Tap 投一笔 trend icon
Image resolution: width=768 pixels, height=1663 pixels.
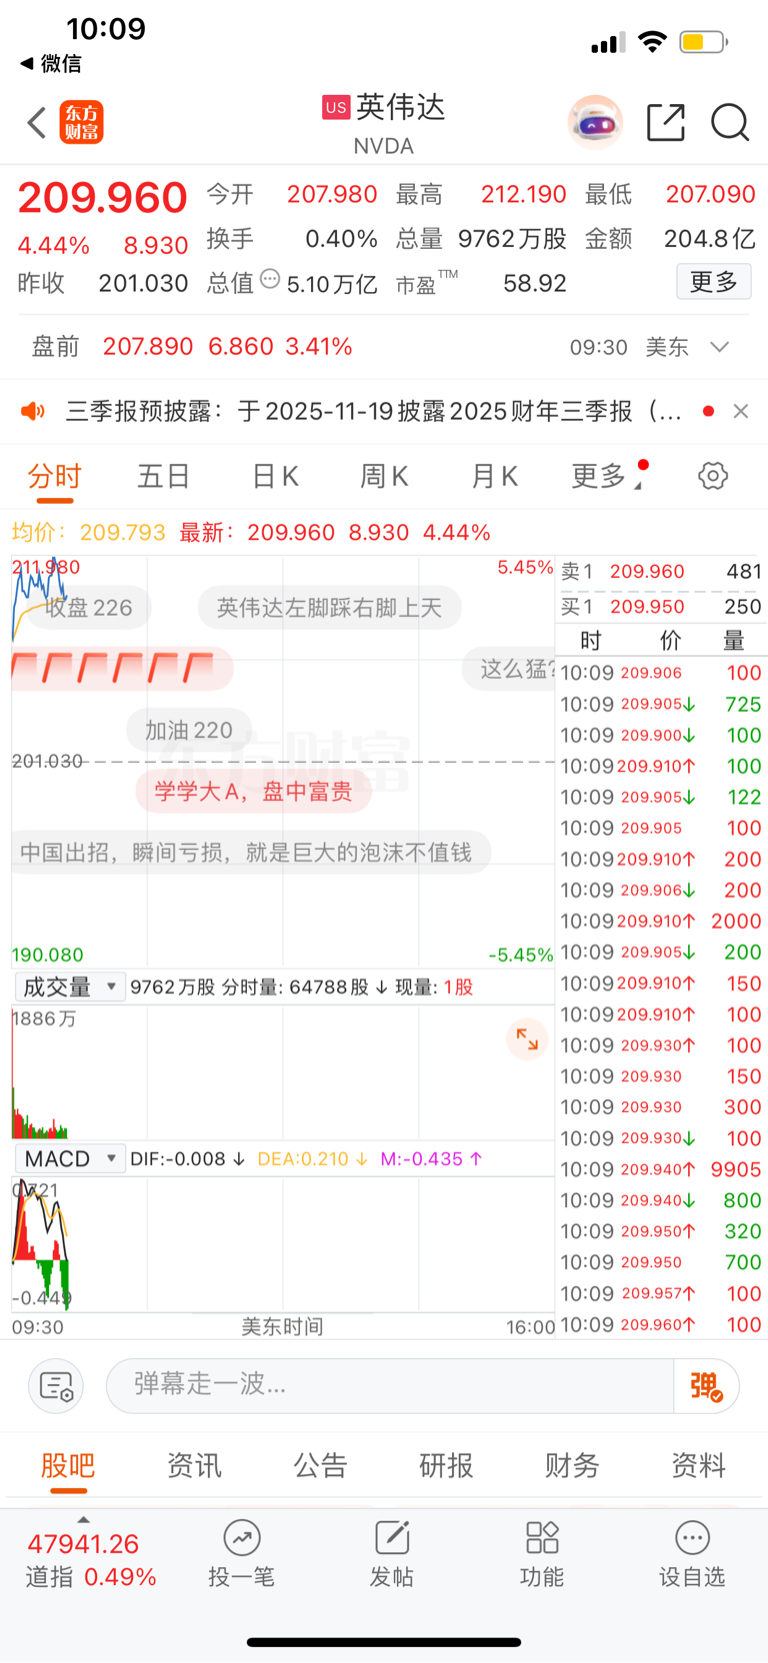click(x=241, y=1554)
